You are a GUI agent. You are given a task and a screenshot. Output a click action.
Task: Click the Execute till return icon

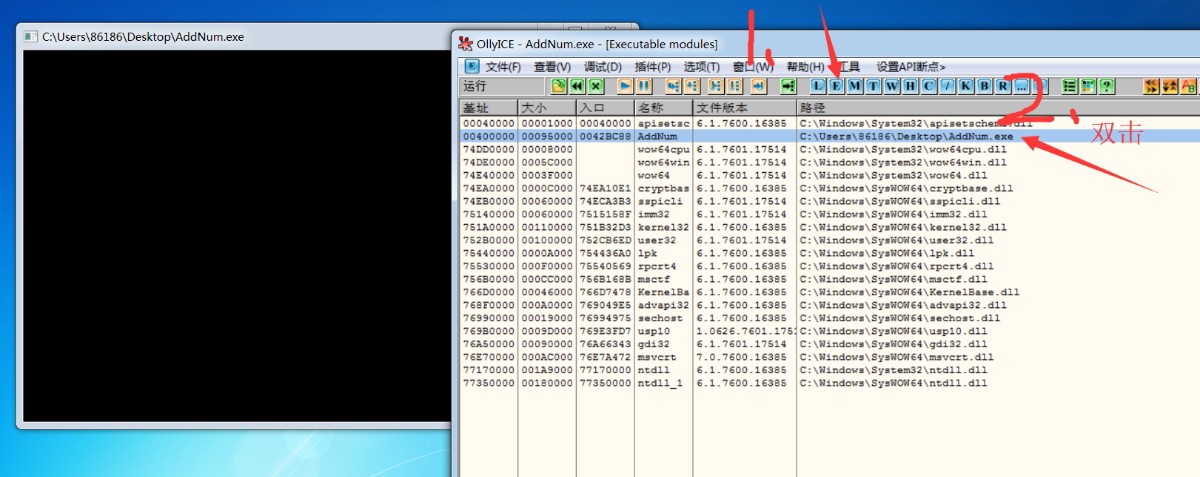pyautogui.click(x=758, y=86)
